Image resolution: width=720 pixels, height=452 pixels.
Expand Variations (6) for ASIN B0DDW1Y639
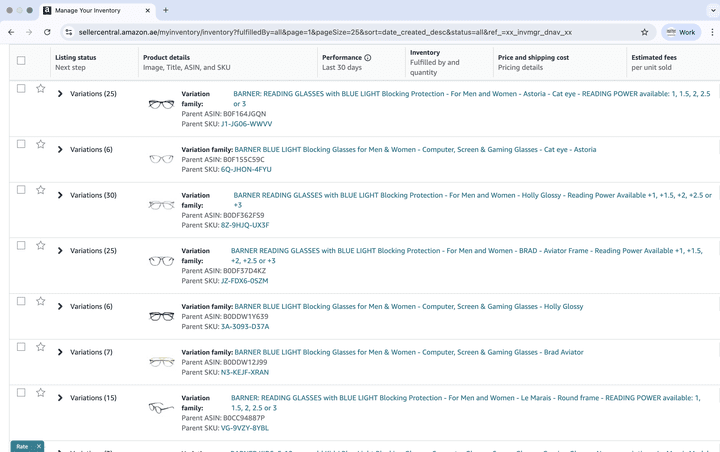point(60,306)
